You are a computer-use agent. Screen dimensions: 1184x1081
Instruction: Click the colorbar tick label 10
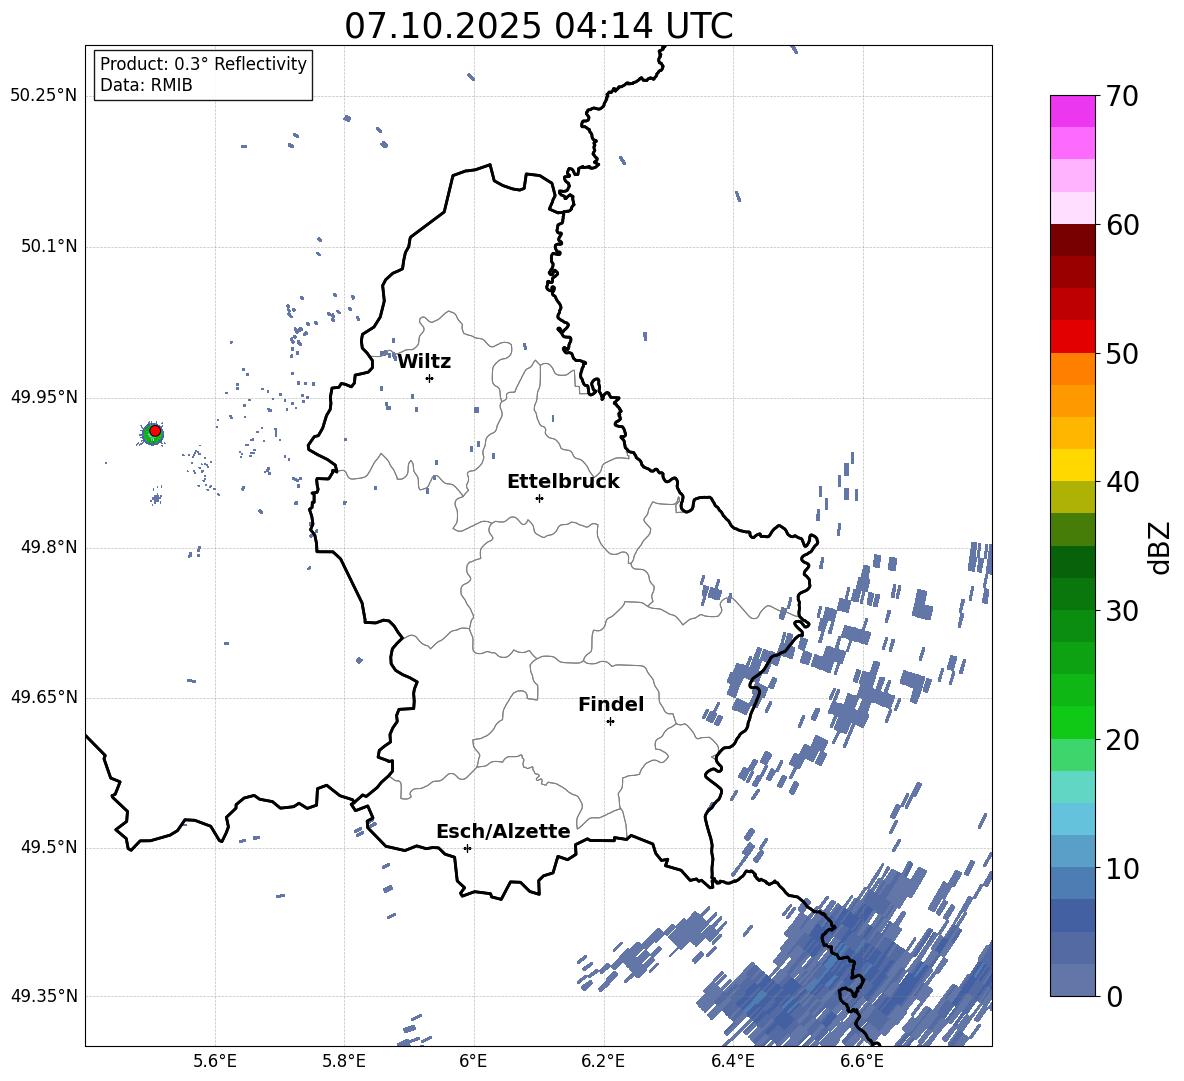click(x=1122, y=868)
